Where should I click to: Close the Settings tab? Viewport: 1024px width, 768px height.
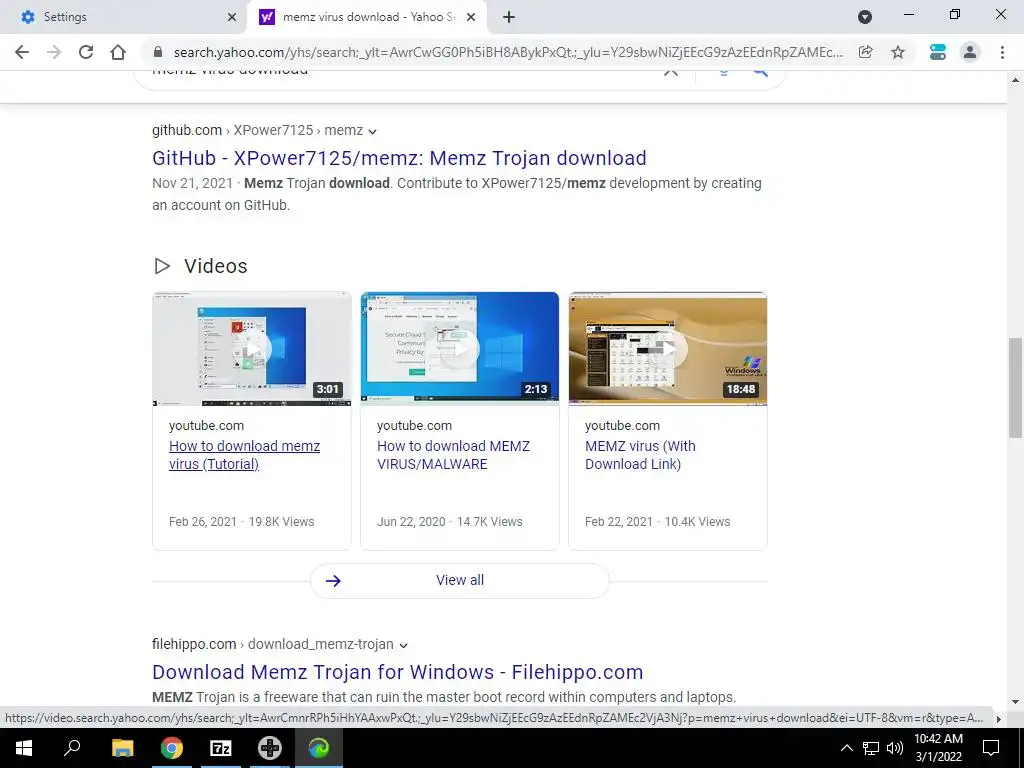pyautogui.click(x=231, y=17)
